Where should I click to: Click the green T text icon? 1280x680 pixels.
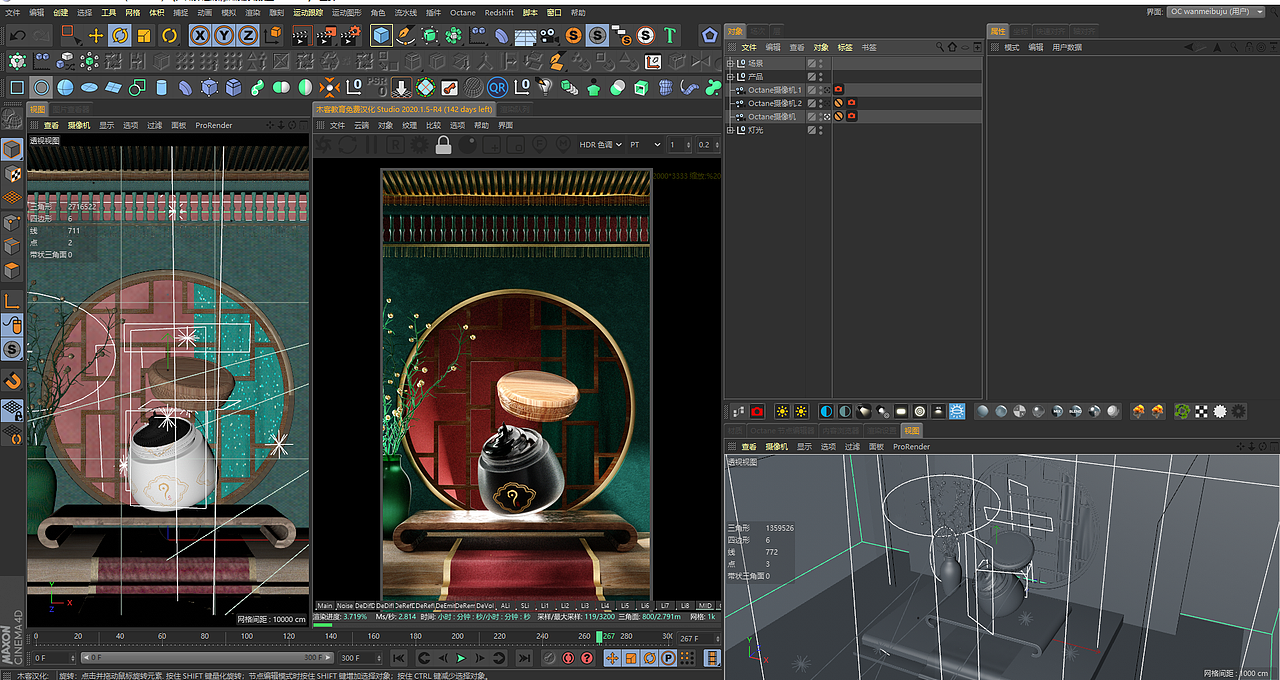[x=669, y=35]
